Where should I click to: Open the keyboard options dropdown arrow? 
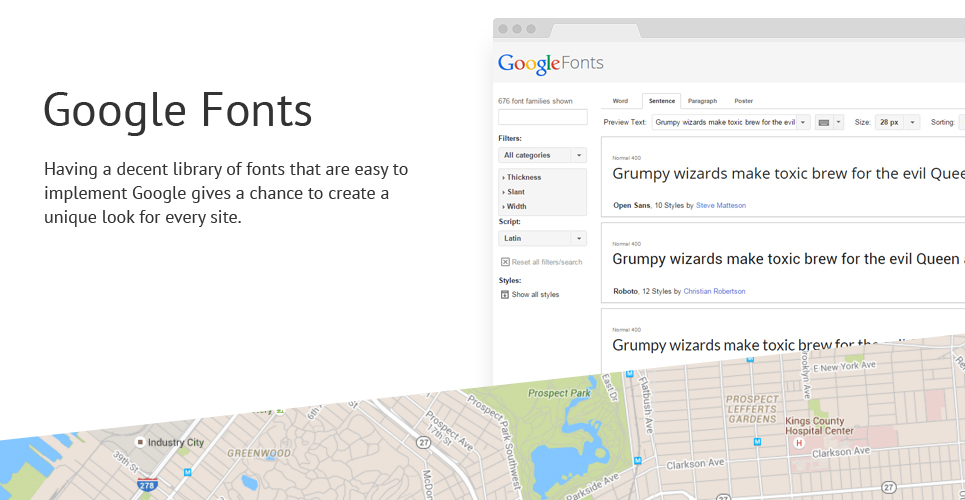pos(838,123)
